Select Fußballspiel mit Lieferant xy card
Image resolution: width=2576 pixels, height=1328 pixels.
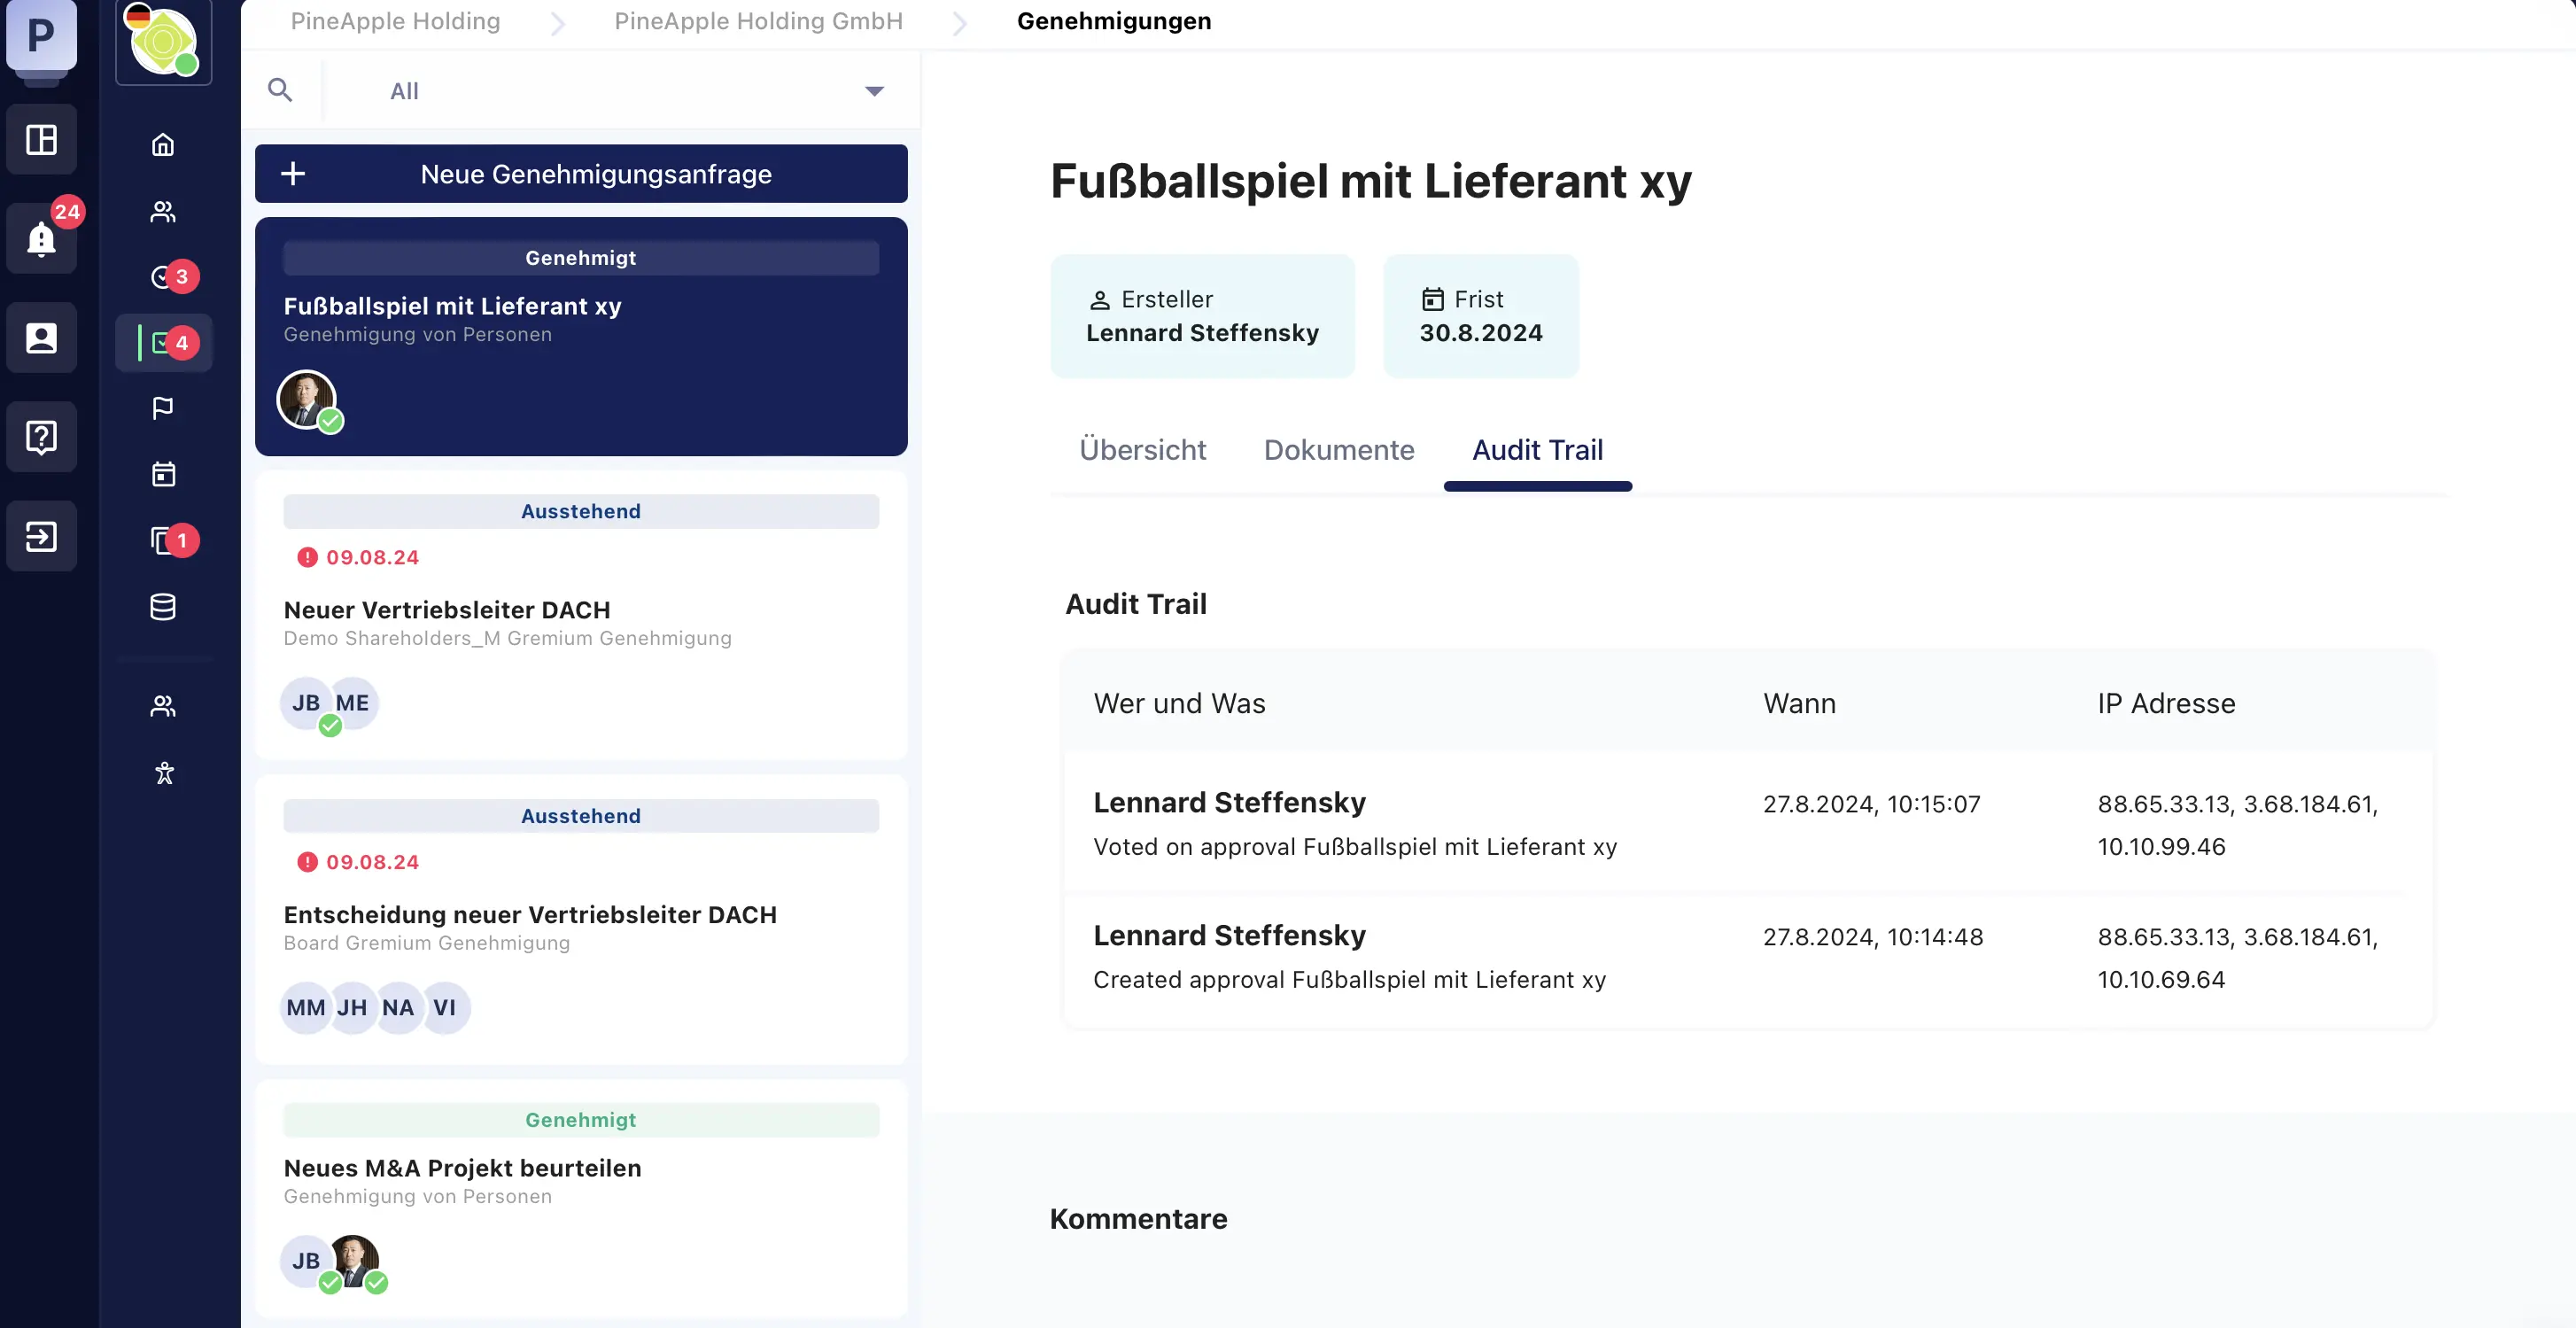[x=581, y=336]
